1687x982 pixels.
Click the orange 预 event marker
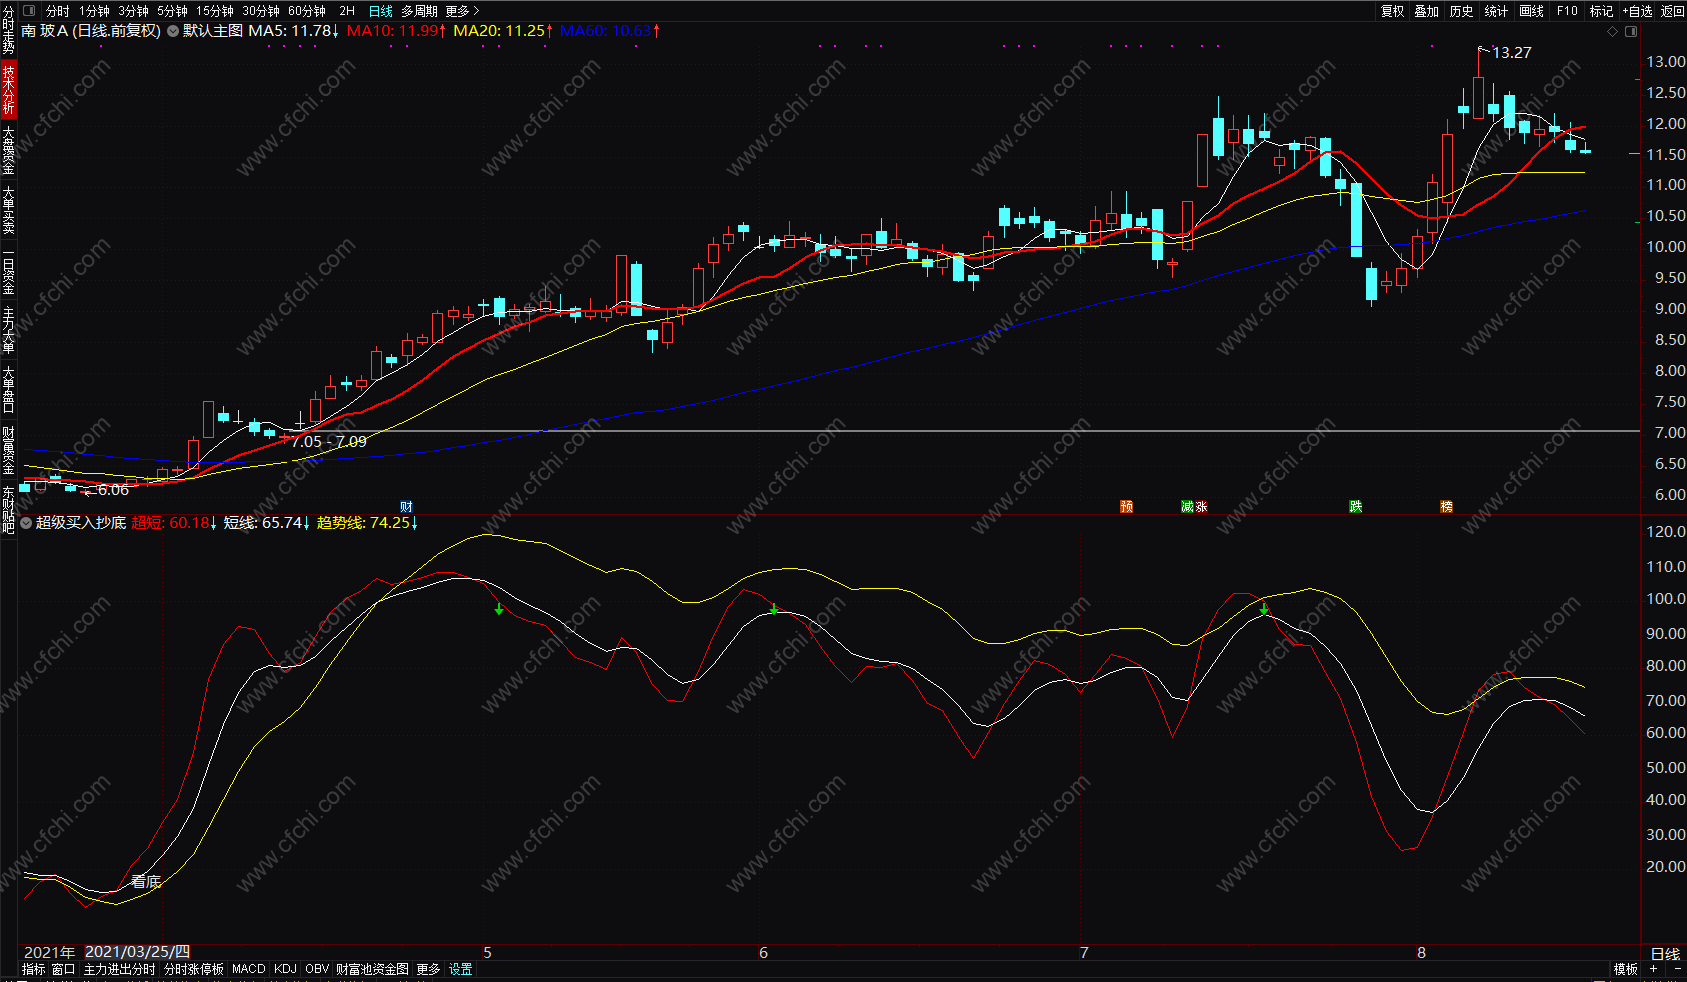click(x=1126, y=507)
